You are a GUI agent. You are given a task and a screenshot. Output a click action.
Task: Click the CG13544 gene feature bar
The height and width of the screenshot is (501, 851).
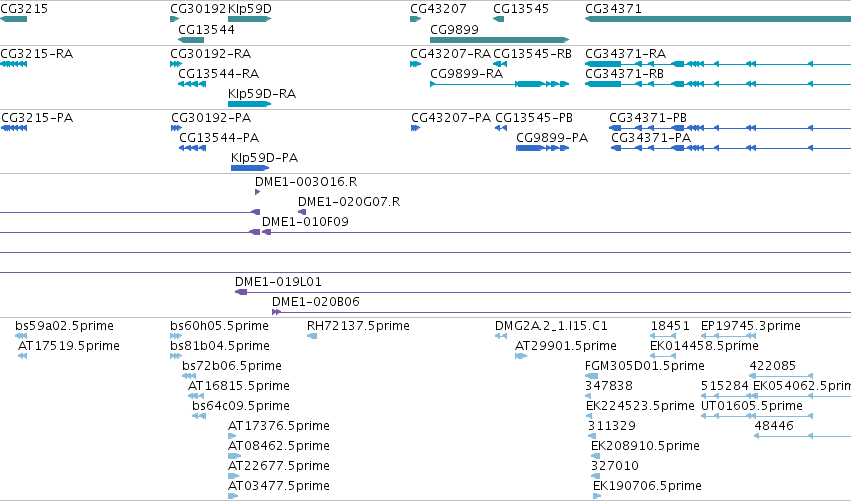(x=191, y=40)
